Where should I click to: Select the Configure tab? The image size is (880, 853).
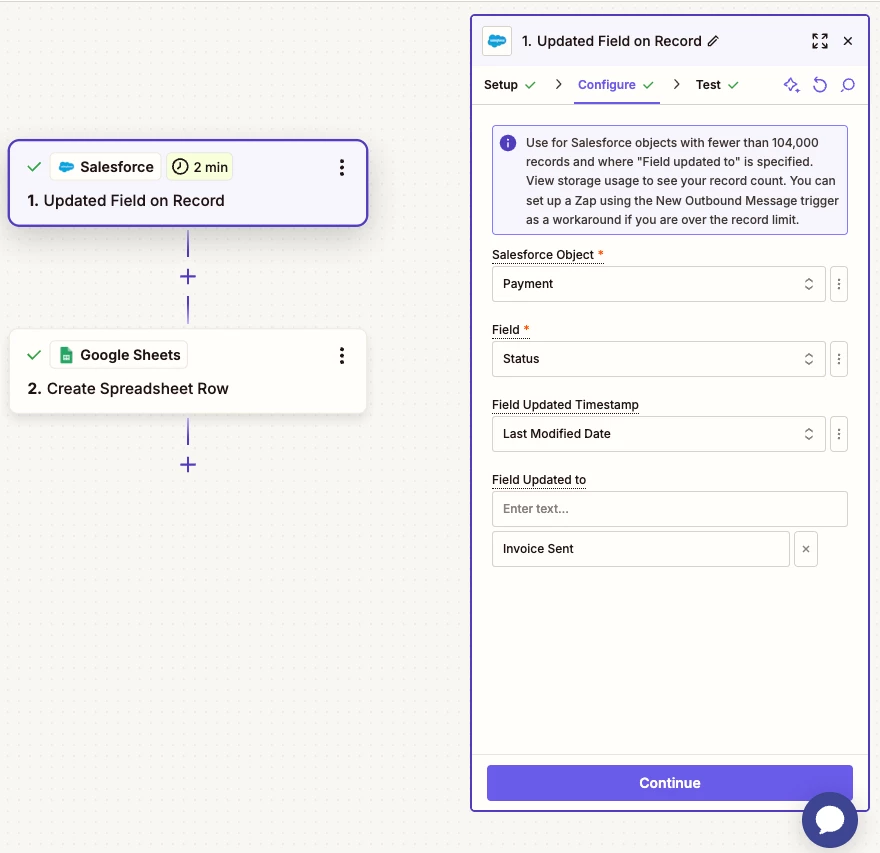coord(616,85)
